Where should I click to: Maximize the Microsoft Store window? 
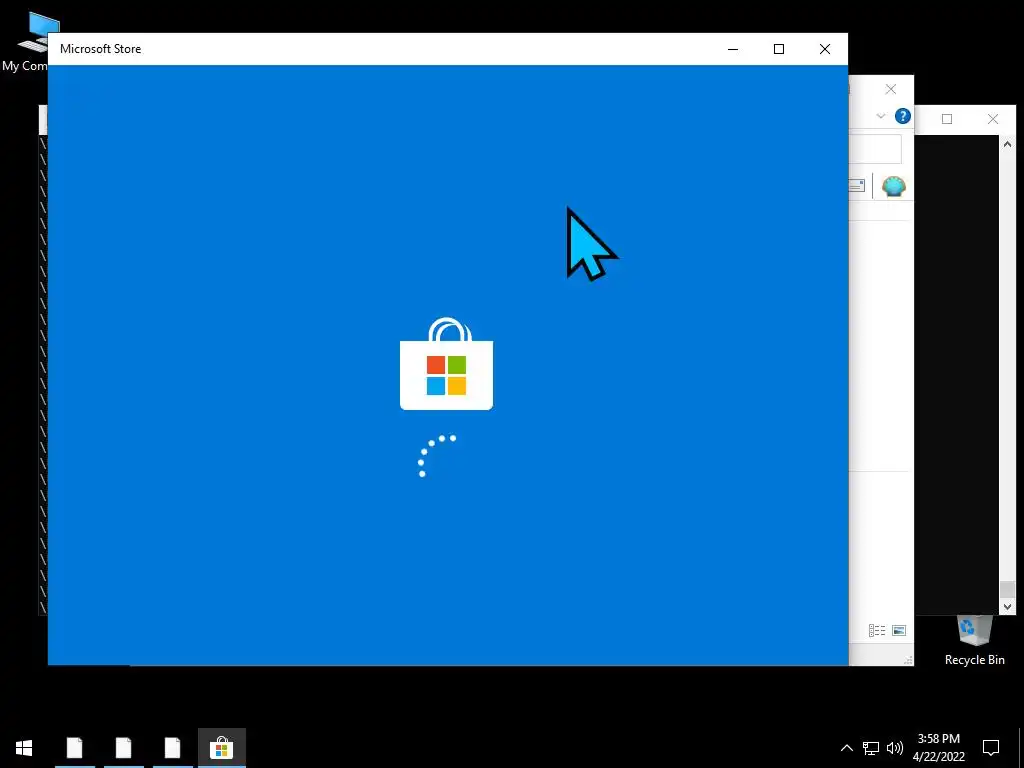coord(778,49)
